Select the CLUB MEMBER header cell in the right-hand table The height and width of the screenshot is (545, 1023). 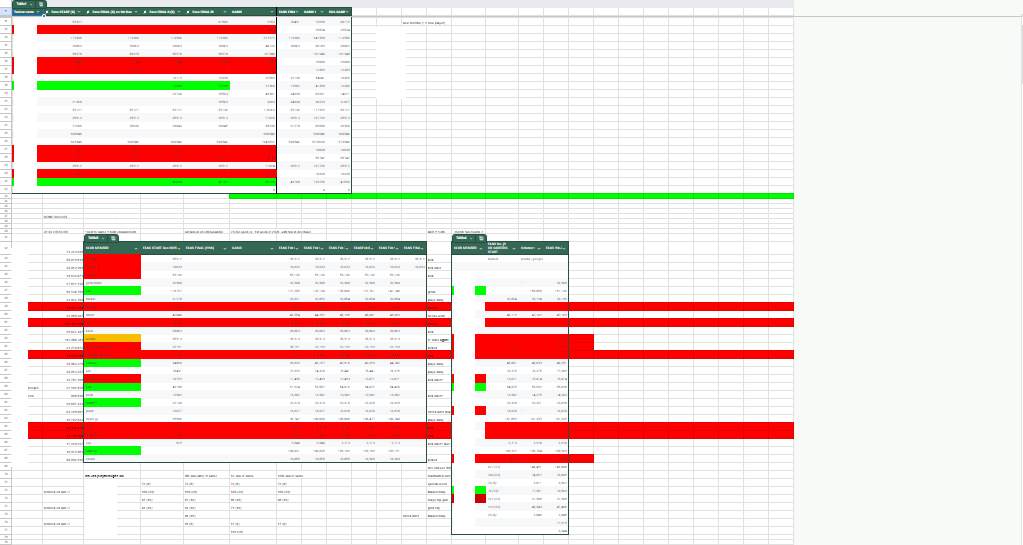[468, 248]
